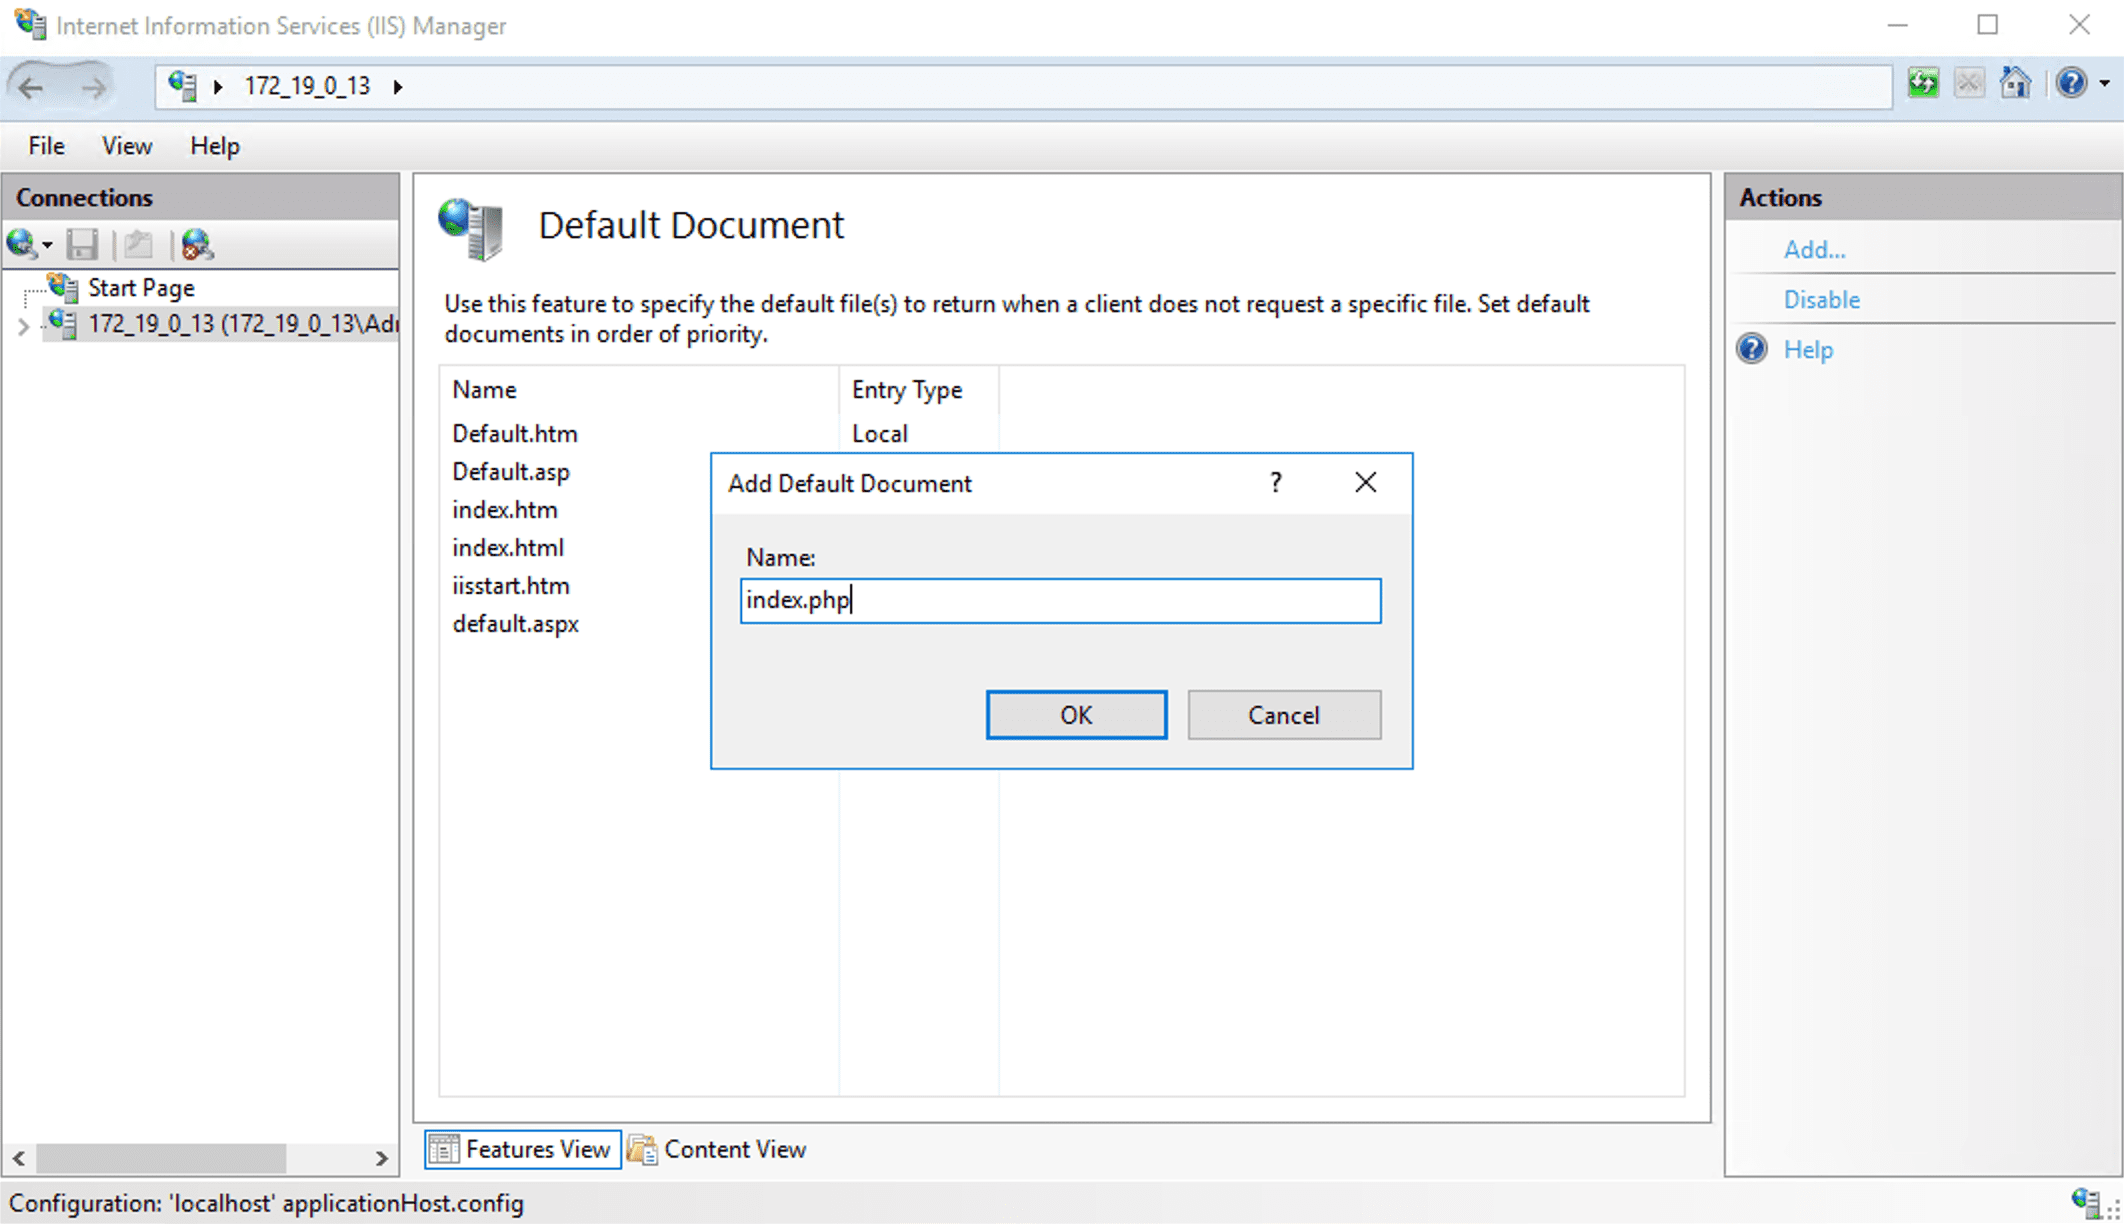Open the New Connection dropdown arrow
The width and height of the screenshot is (2124, 1224).
coord(47,245)
